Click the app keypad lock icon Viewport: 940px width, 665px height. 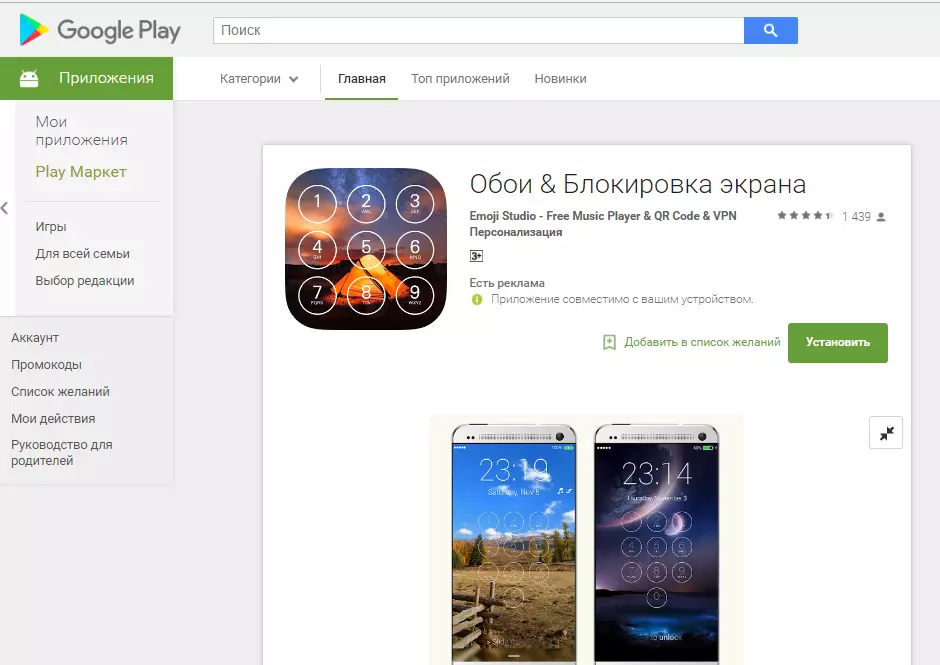366,249
